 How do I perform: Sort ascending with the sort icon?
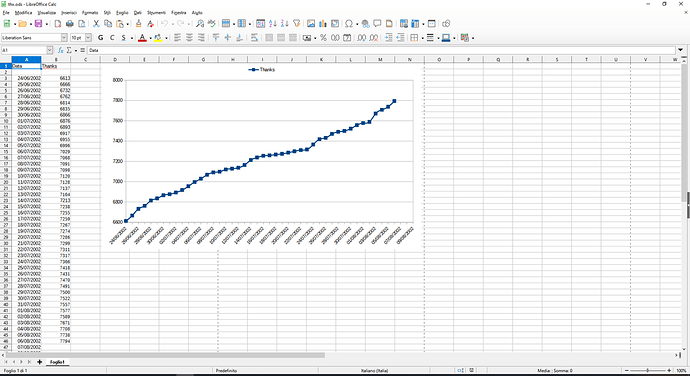[x=273, y=24]
